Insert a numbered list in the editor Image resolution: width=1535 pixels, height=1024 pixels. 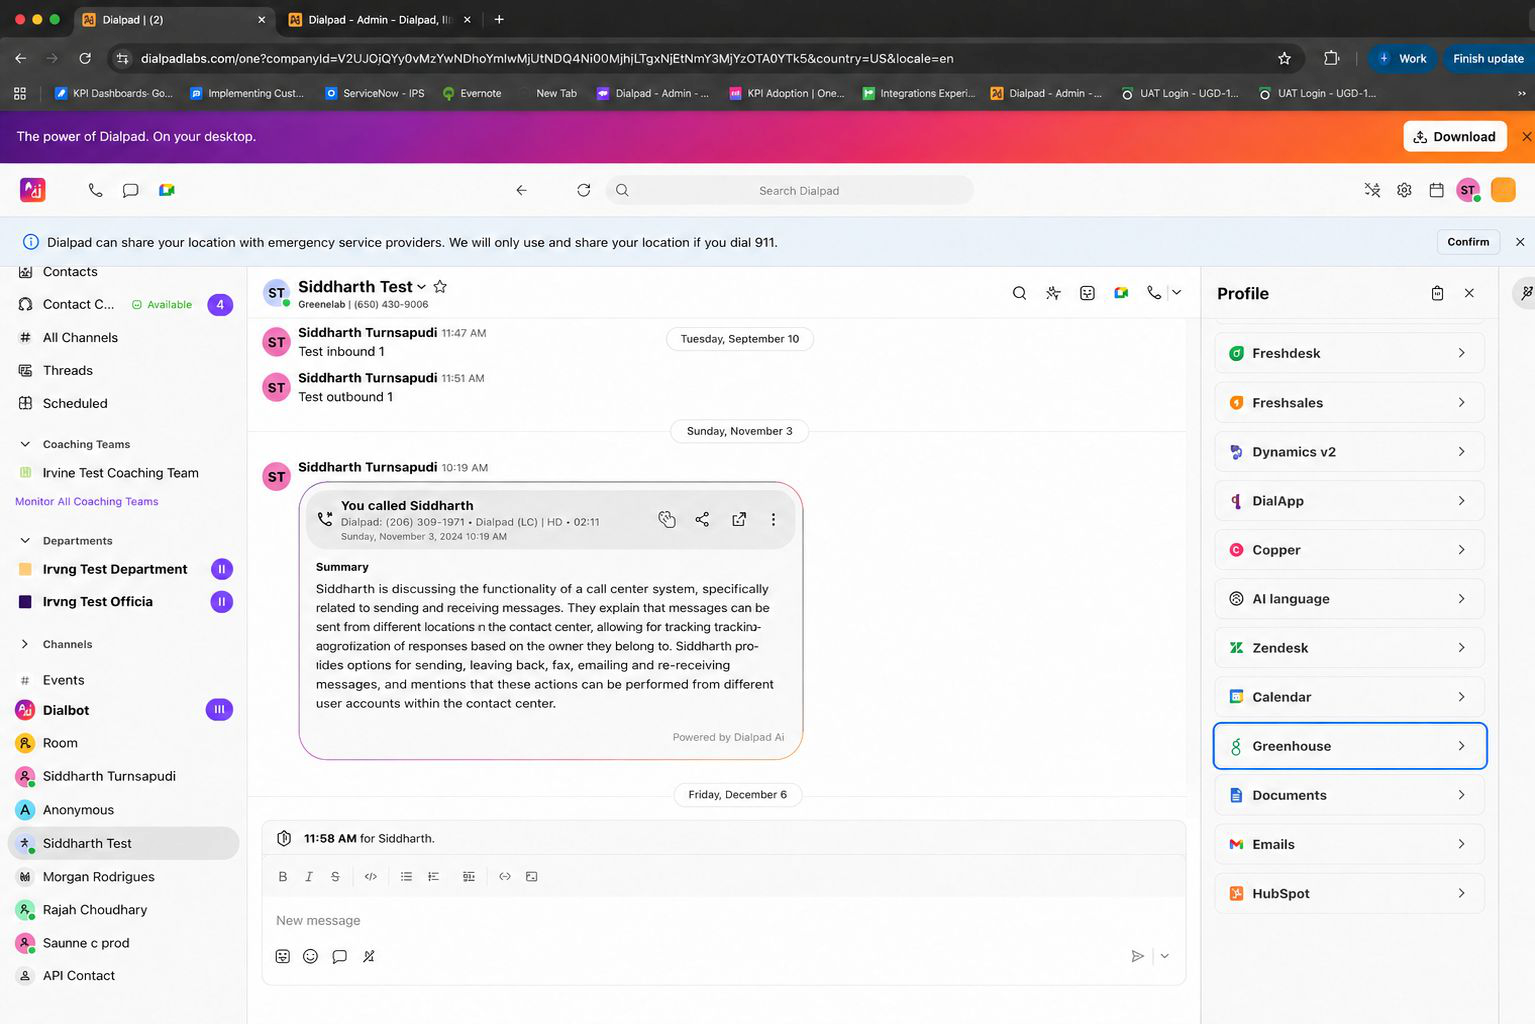[x=433, y=876]
